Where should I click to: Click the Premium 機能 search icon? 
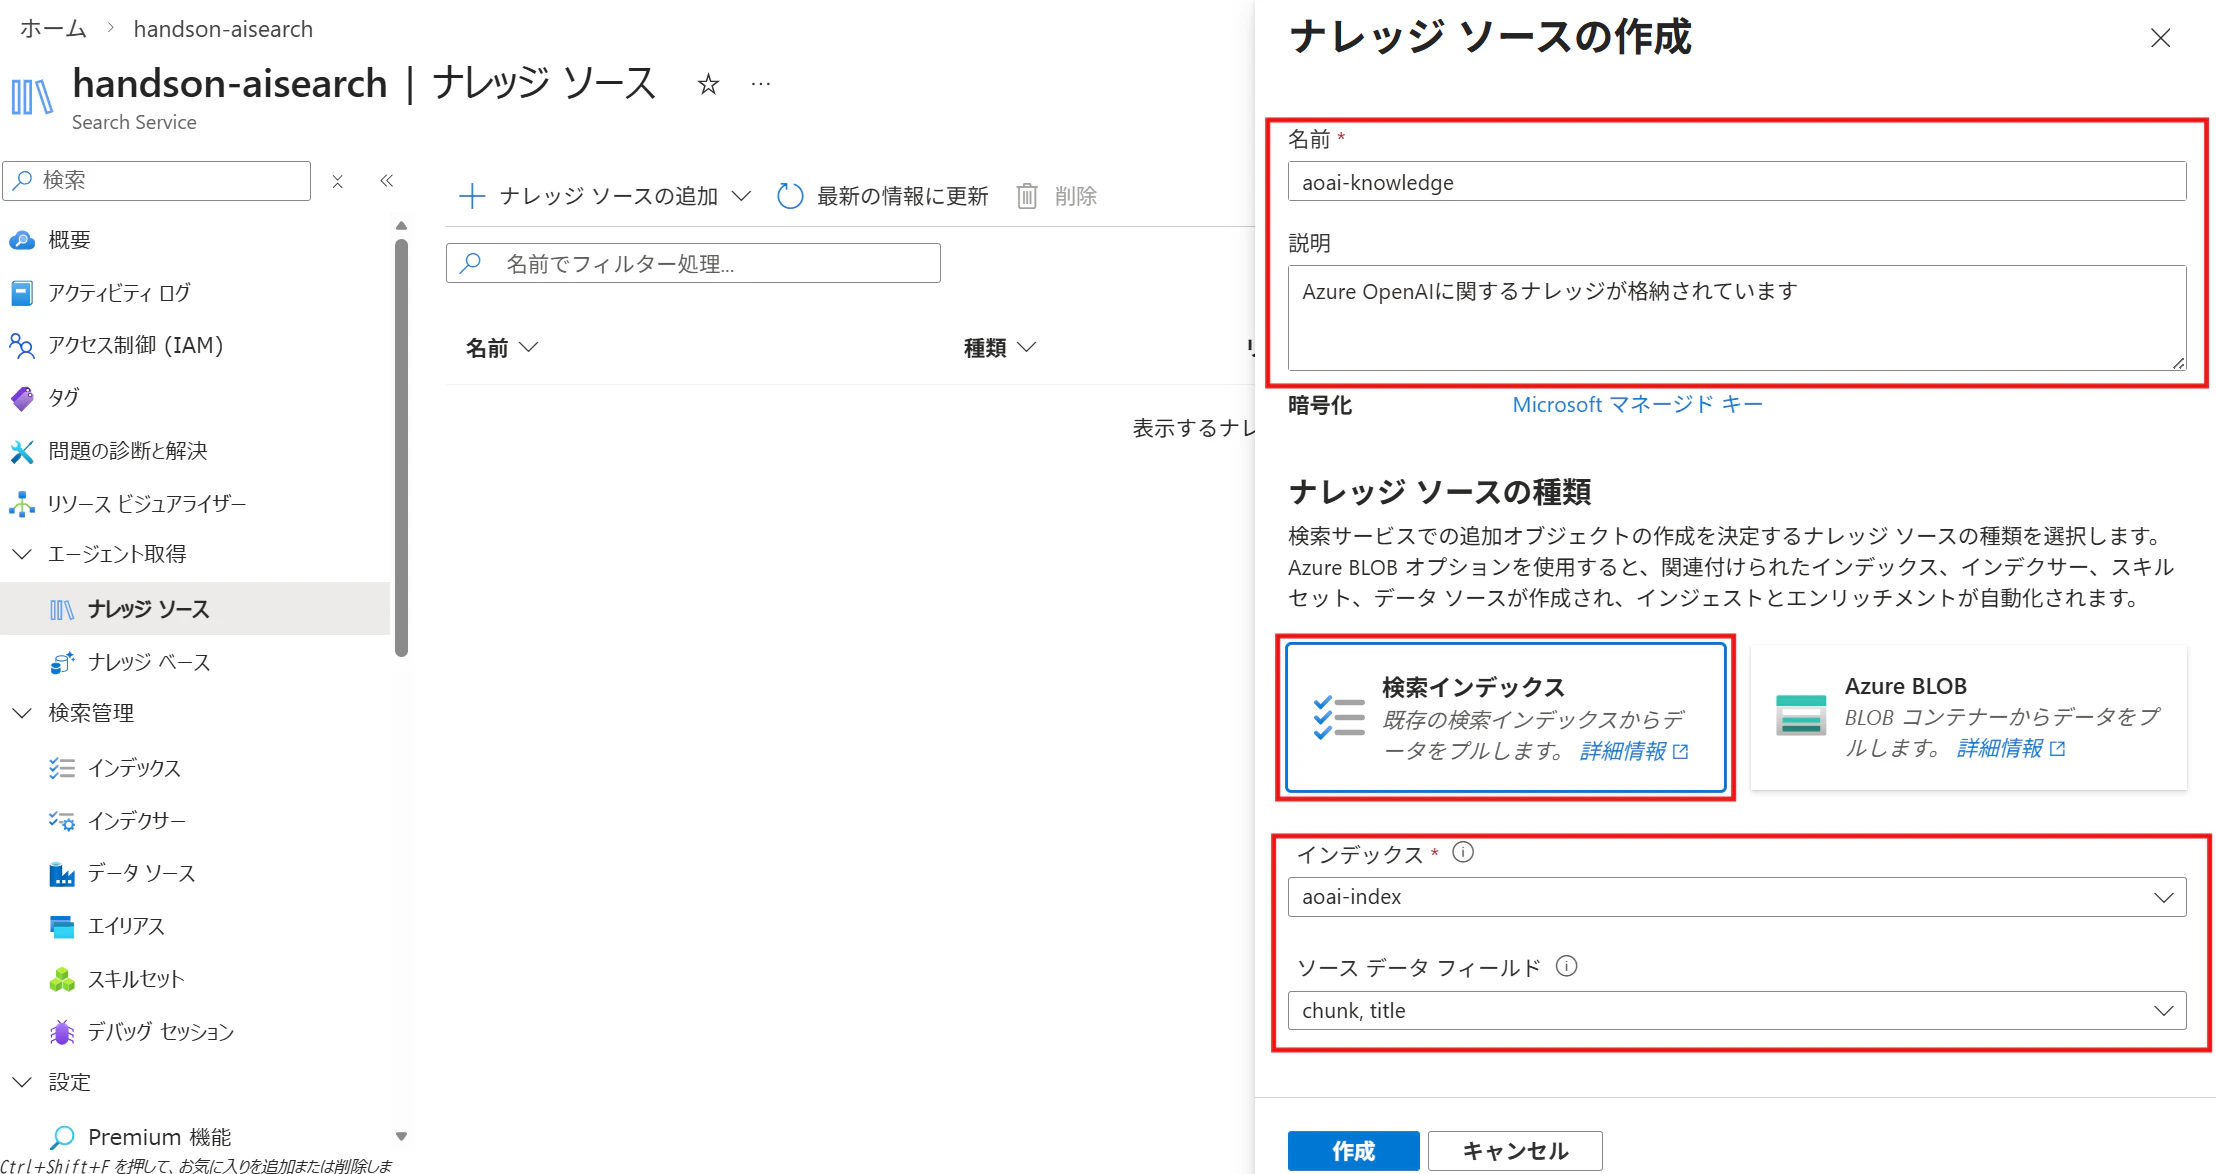pyautogui.click(x=62, y=1137)
